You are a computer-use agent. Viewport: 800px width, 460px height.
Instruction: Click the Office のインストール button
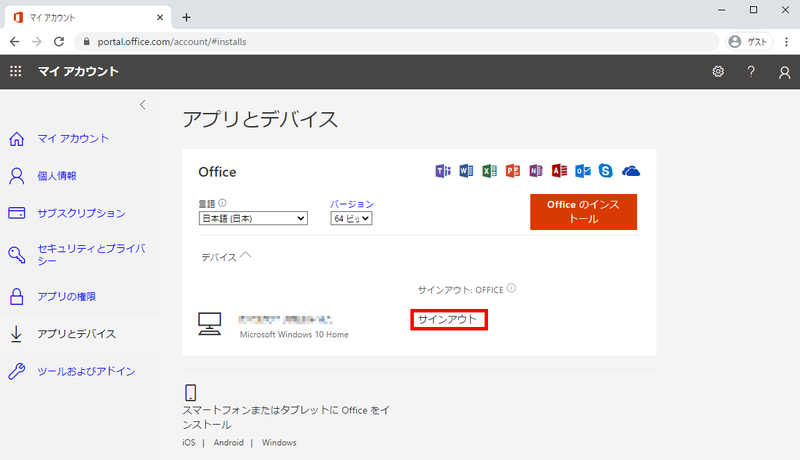pos(583,212)
